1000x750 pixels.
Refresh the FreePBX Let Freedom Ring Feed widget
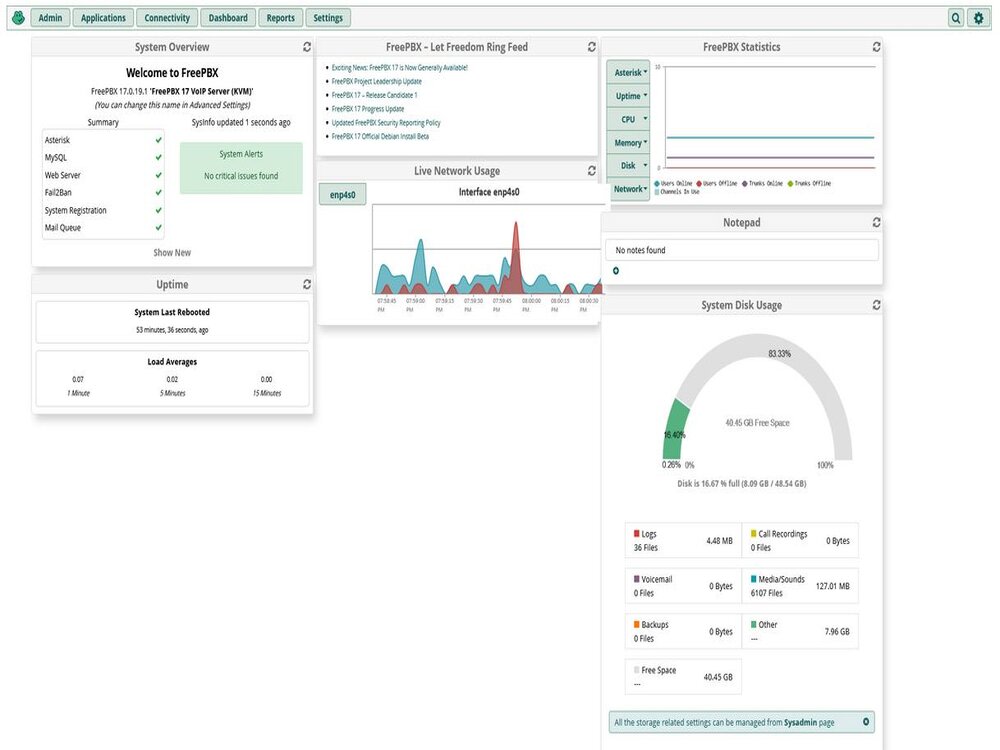[x=591, y=47]
